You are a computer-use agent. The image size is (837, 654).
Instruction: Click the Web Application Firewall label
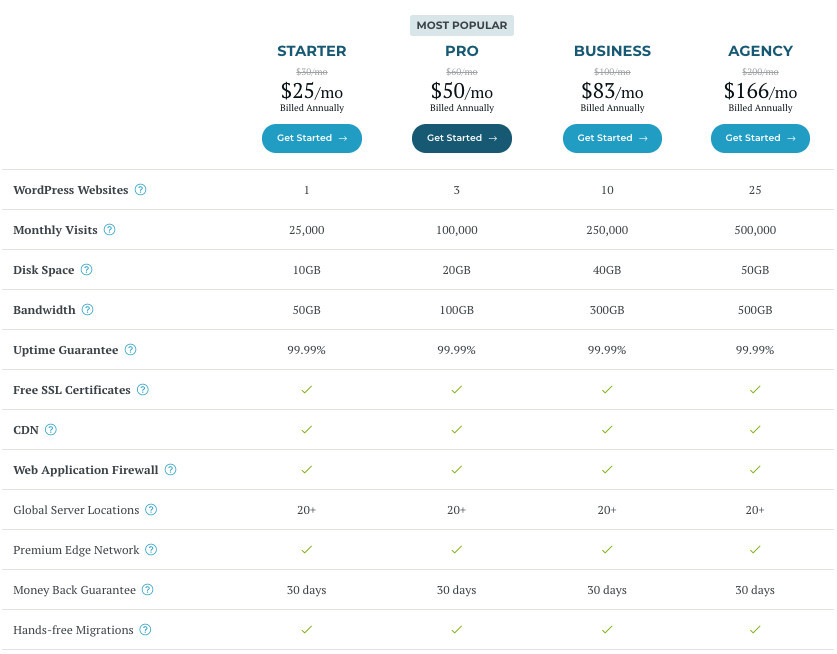tap(86, 470)
